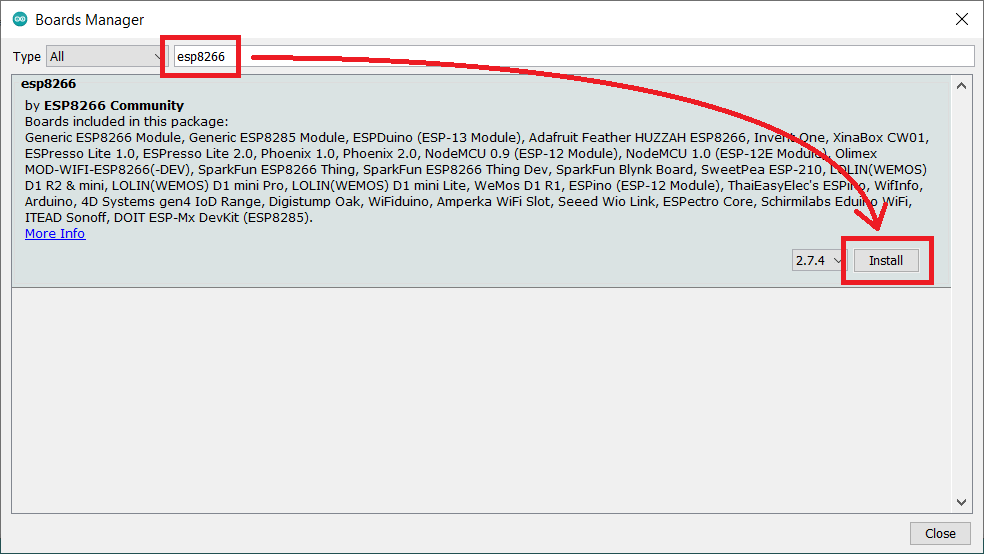Select the esp8266 package title
This screenshot has width=984, height=554.
[48, 84]
